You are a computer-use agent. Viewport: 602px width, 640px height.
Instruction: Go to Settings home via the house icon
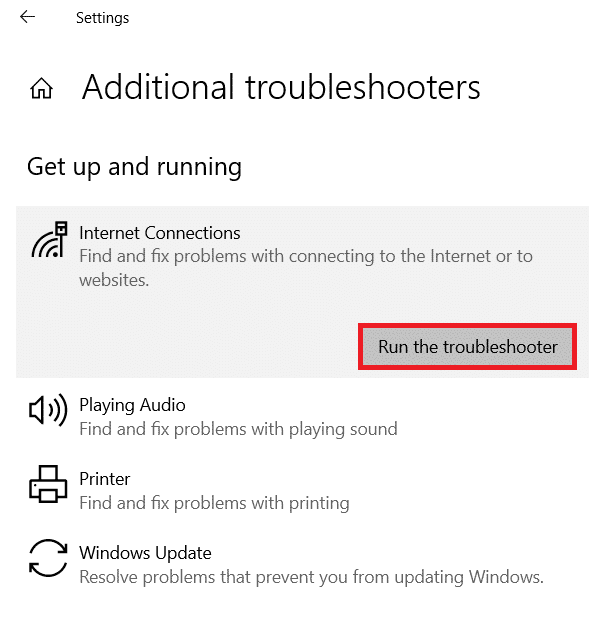(41, 89)
